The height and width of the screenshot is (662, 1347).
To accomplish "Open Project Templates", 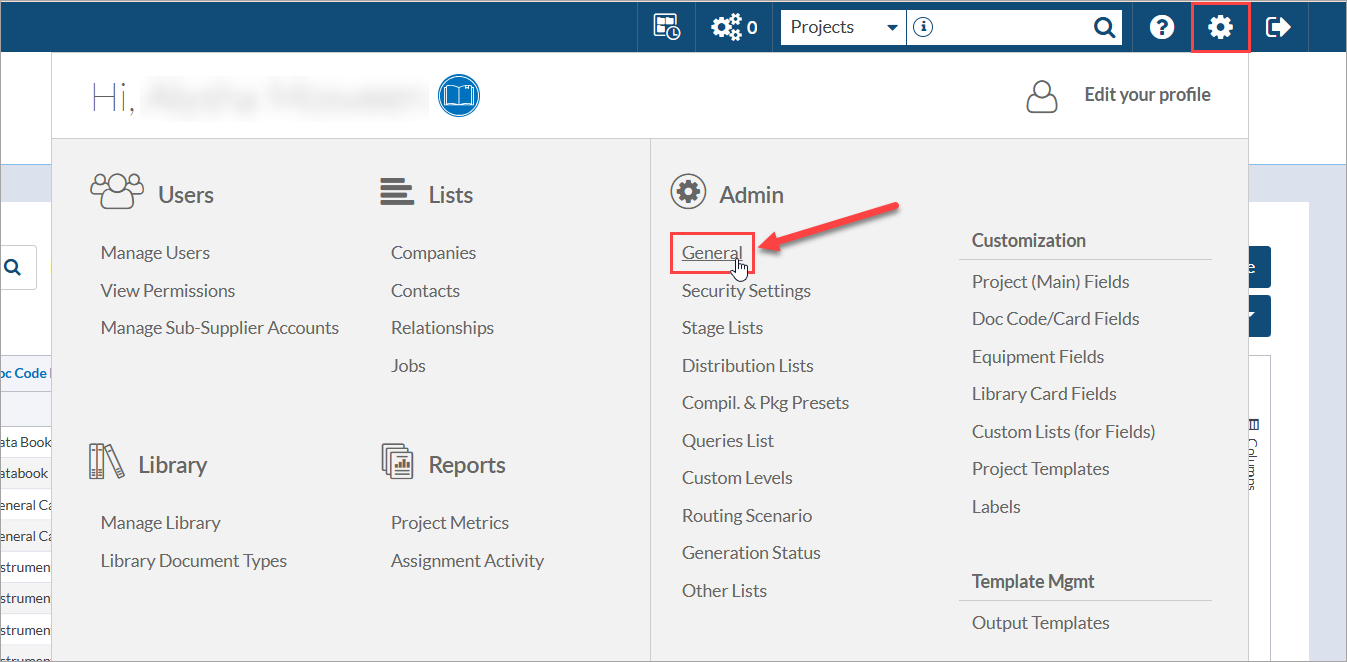I will pos(1040,469).
